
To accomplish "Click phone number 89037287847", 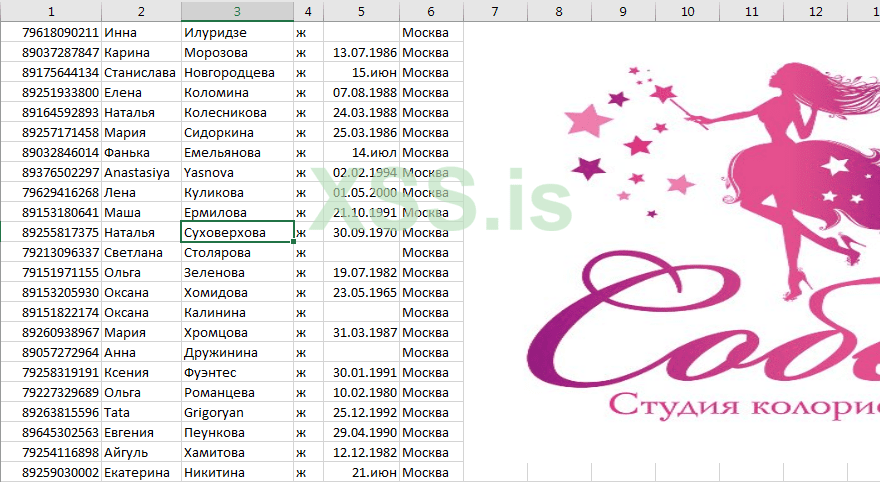I will coord(51,53).
